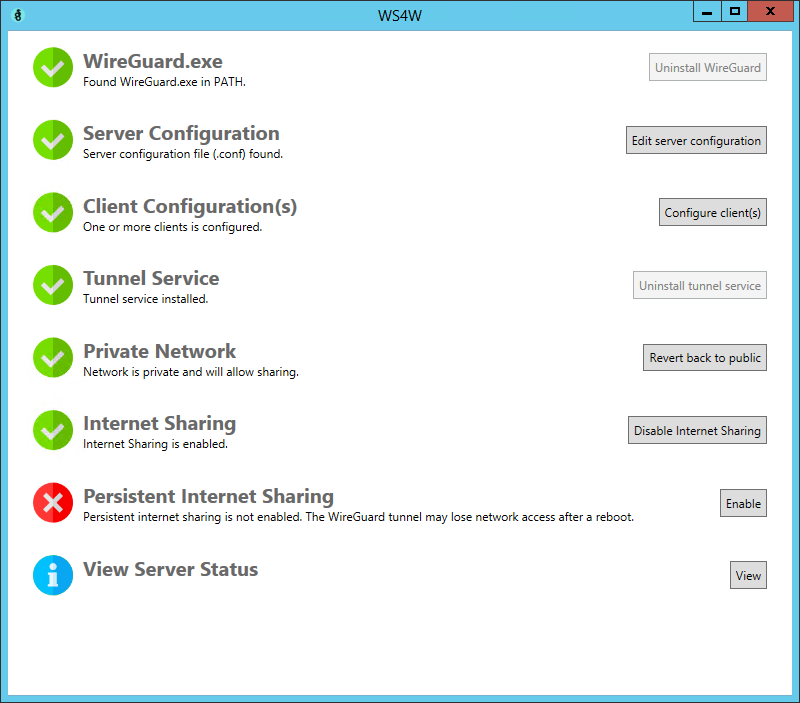Viewport: 800px width, 703px height.
Task: Click the Tunnel Service heading
Action: click(x=151, y=279)
